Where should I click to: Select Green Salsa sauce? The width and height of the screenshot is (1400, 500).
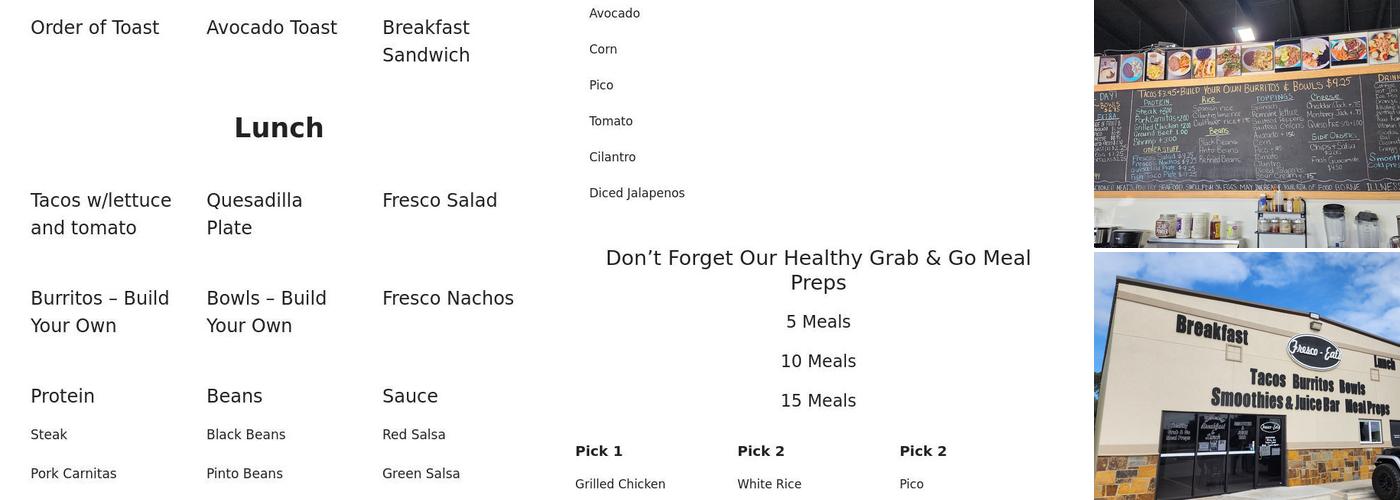coord(420,474)
